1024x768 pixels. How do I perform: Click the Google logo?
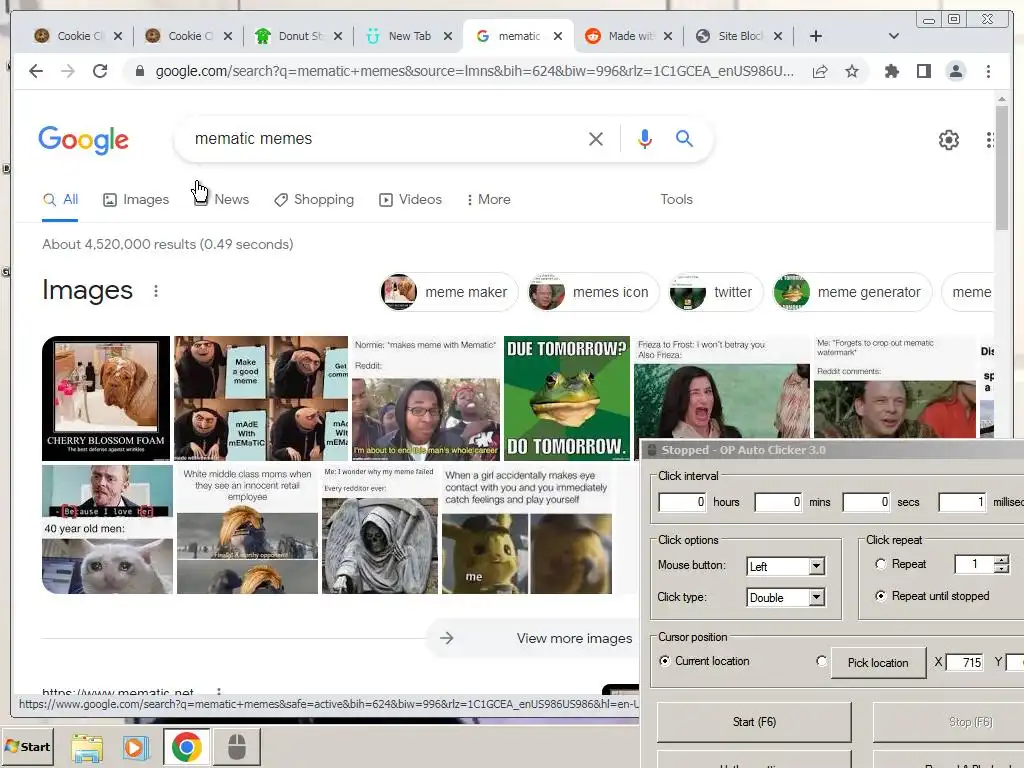(x=84, y=139)
